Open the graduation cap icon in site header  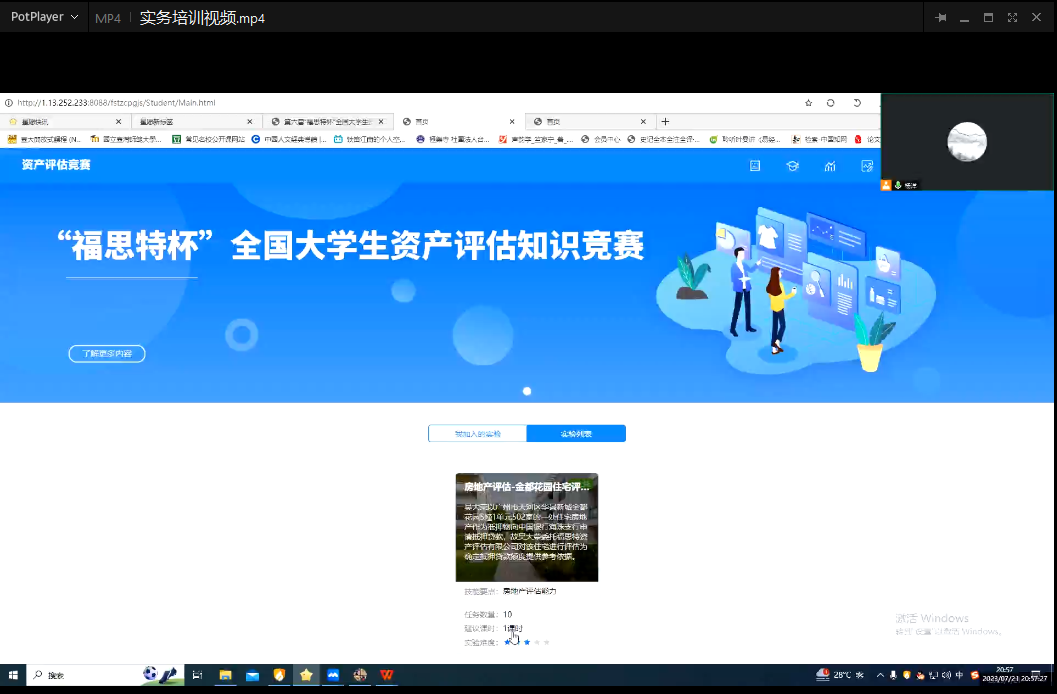click(793, 166)
